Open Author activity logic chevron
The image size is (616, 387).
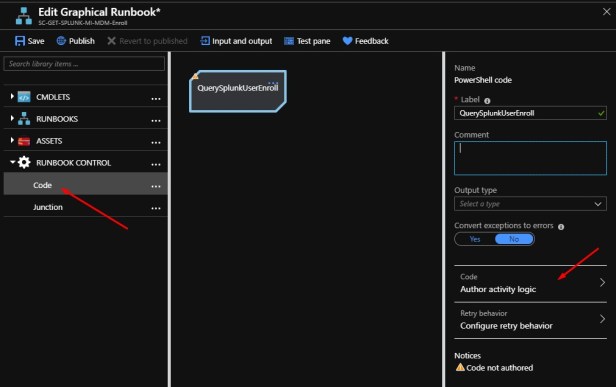(x=602, y=282)
